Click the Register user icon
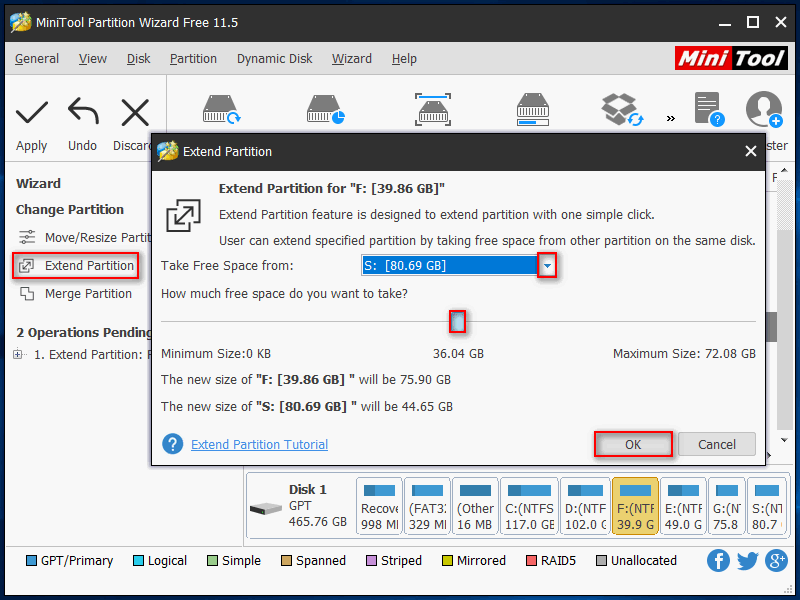The height and width of the screenshot is (600, 800). coord(764,109)
